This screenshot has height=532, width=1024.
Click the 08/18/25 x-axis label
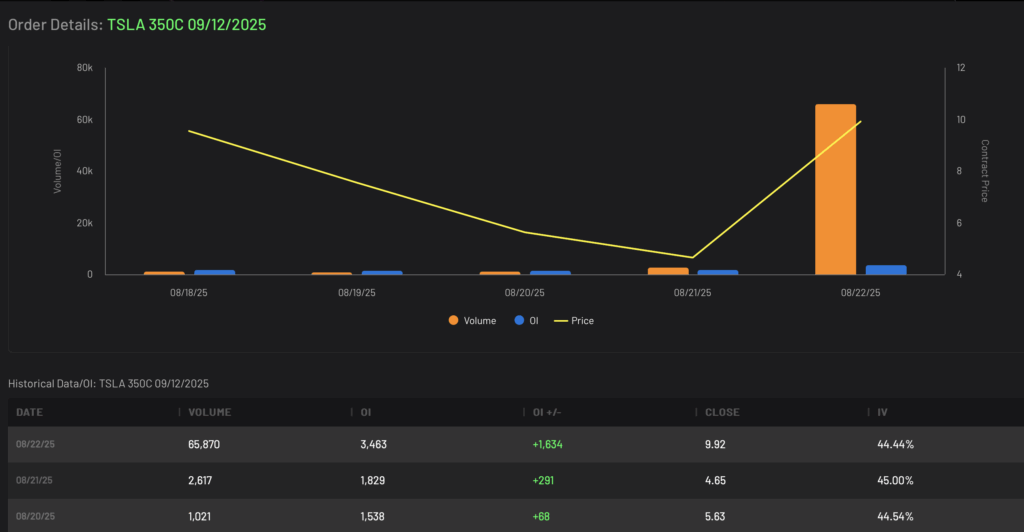189,292
